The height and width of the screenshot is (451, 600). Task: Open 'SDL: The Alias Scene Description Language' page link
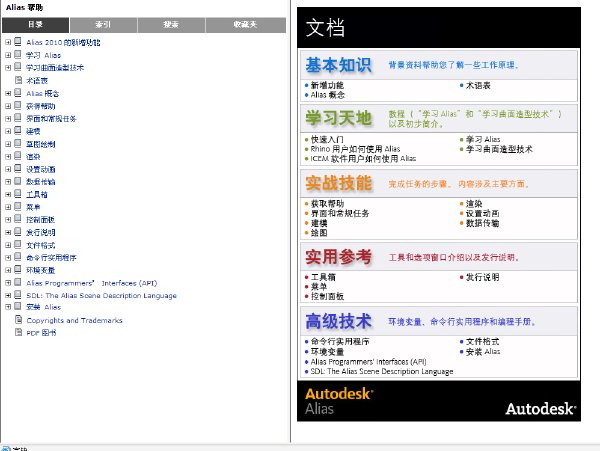[x=382, y=371]
